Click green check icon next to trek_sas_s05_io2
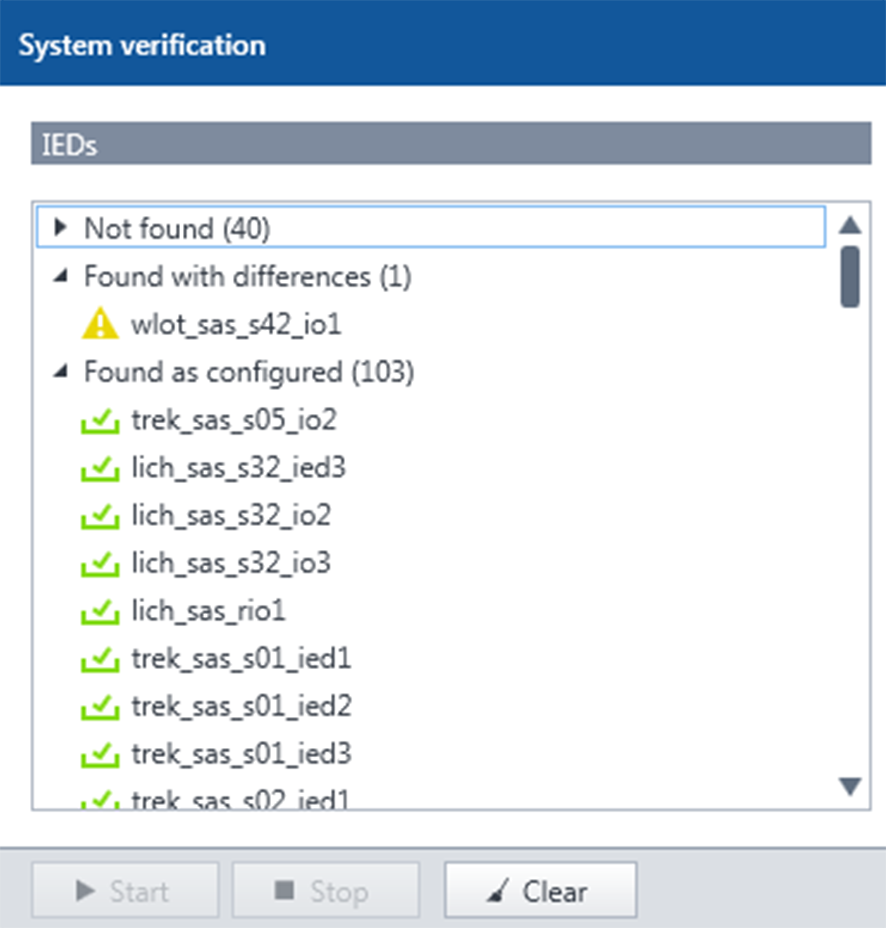 [100, 420]
